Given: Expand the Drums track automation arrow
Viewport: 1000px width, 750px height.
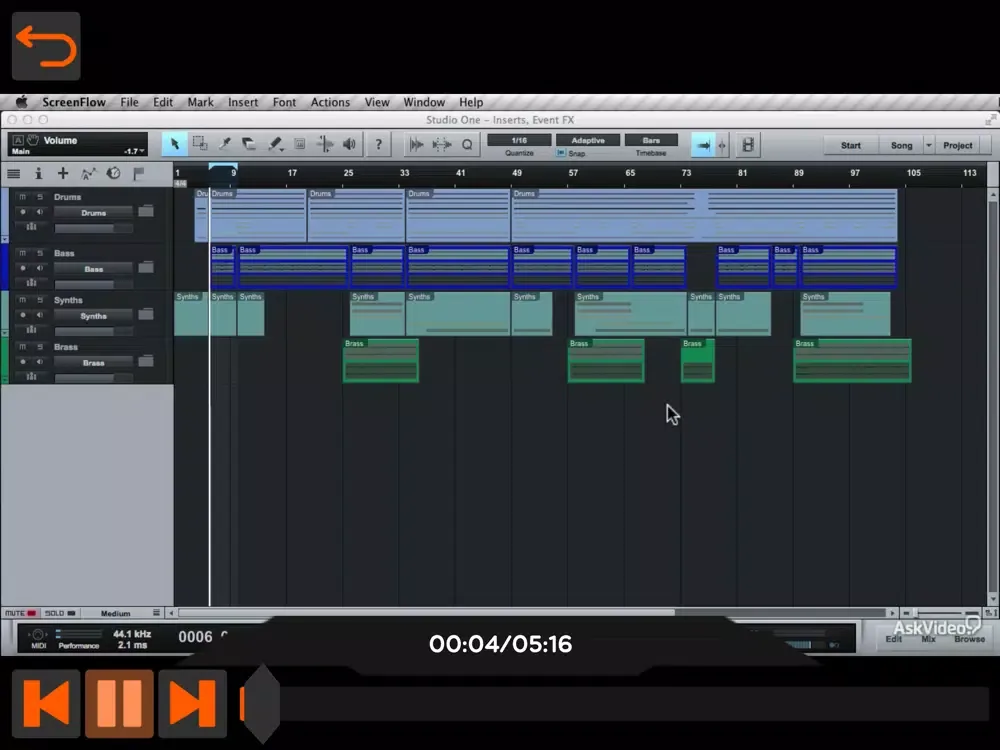Looking at the screenshot, I should (4, 240).
